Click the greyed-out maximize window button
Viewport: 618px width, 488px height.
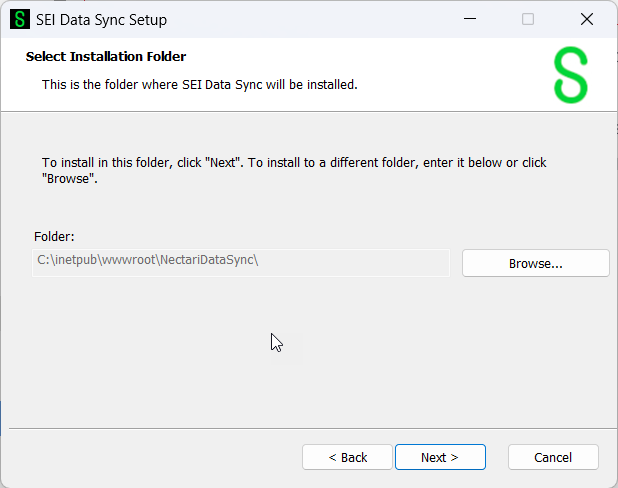tap(528, 19)
